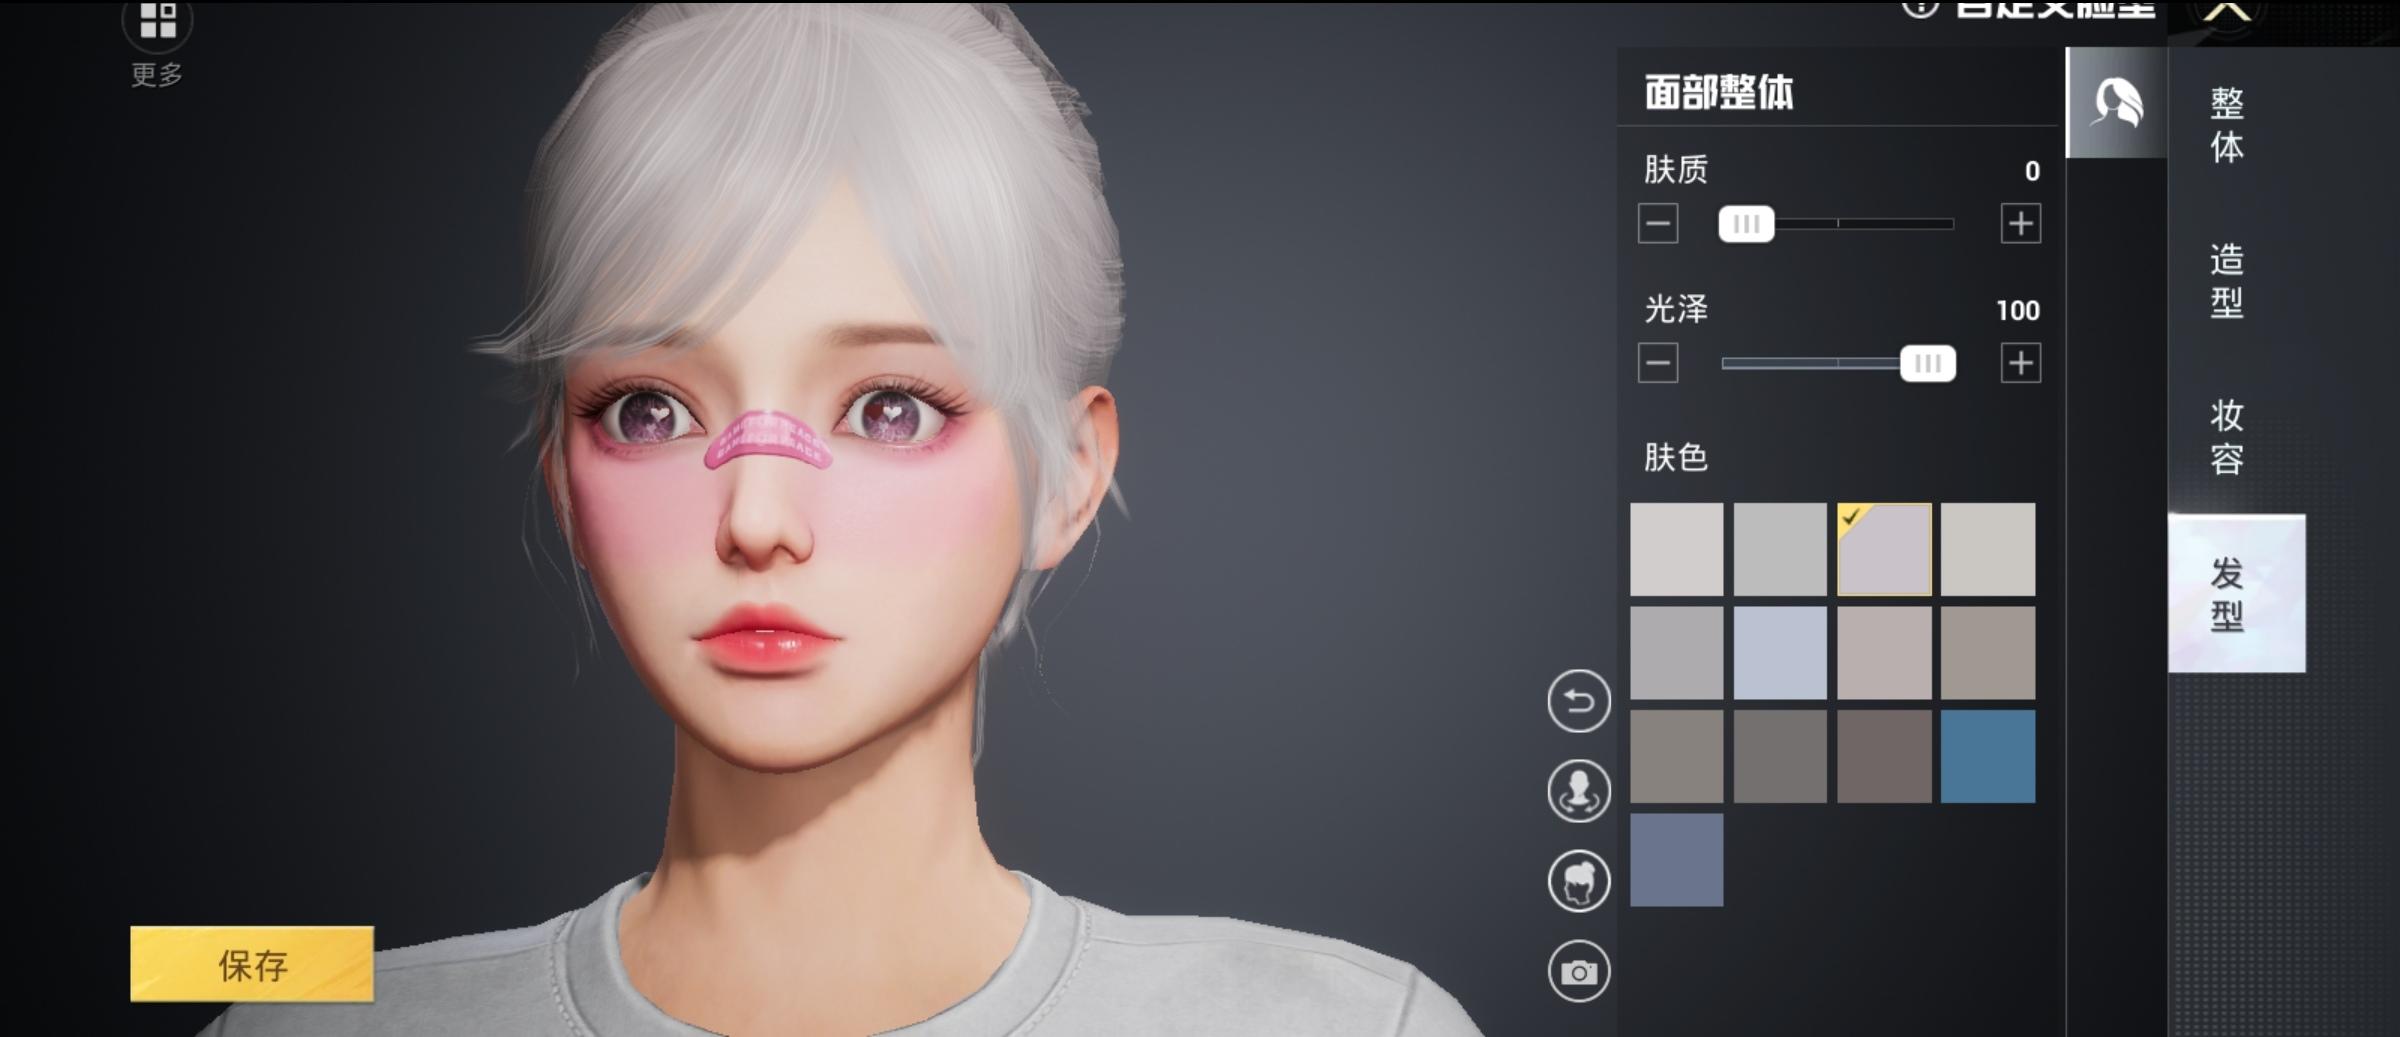
Task: Choose second dark gray swatch in third row
Action: pyautogui.click(x=1780, y=757)
